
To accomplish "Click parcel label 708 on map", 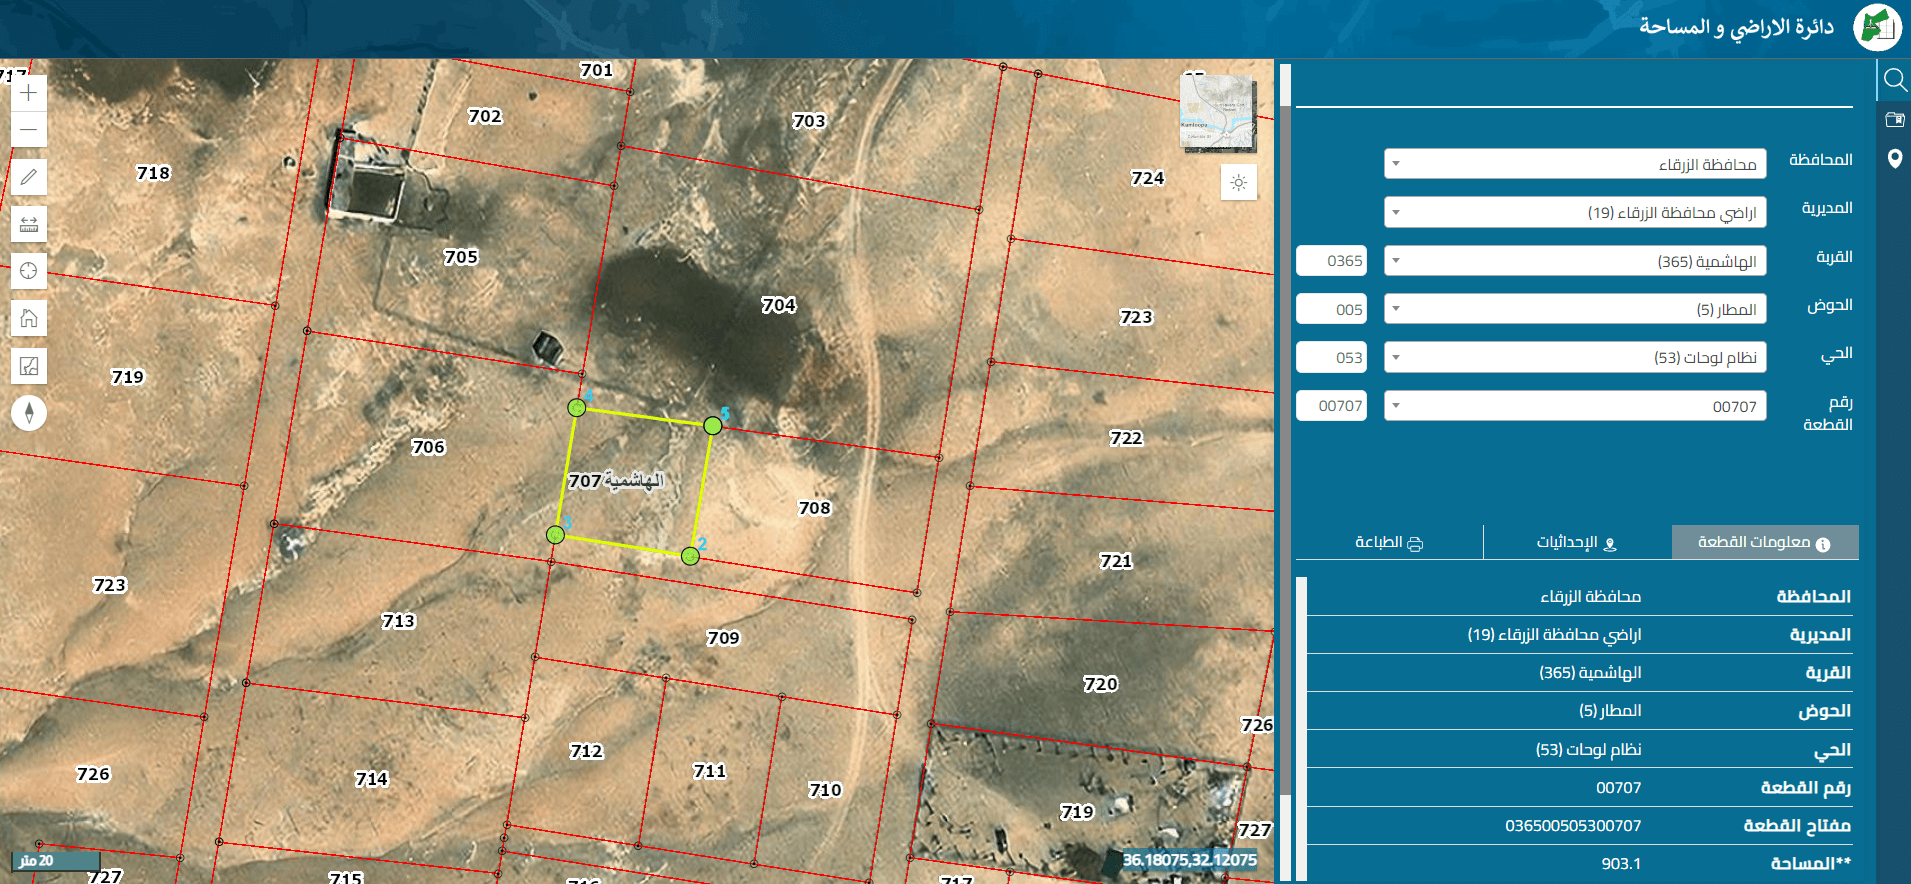I will (x=815, y=508).
